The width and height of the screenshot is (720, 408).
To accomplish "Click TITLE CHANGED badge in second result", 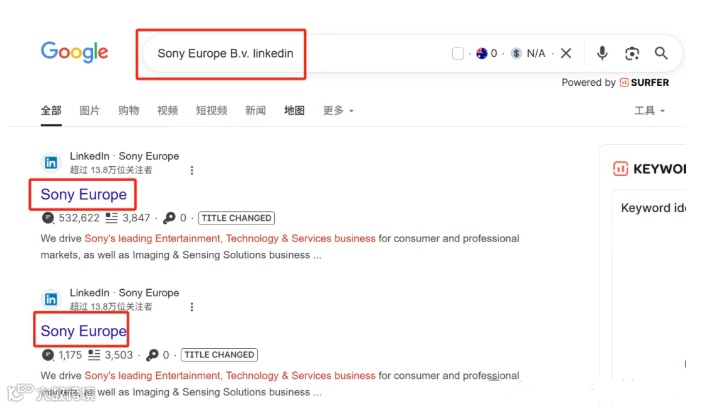I will (219, 355).
